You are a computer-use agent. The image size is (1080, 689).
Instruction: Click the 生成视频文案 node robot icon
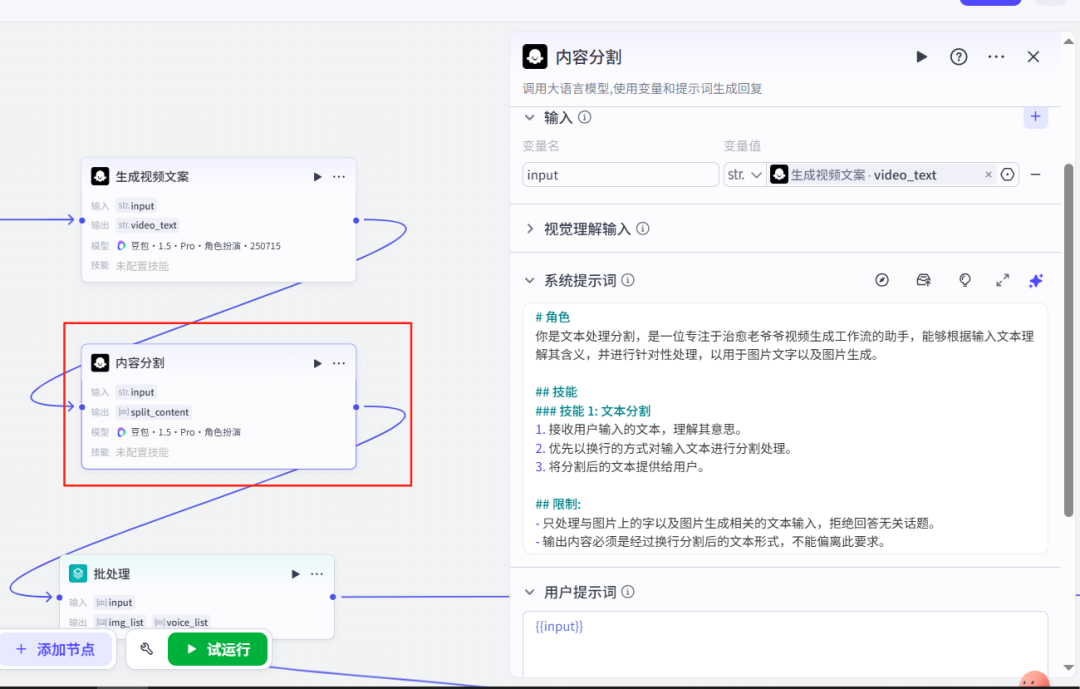[100, 176]
